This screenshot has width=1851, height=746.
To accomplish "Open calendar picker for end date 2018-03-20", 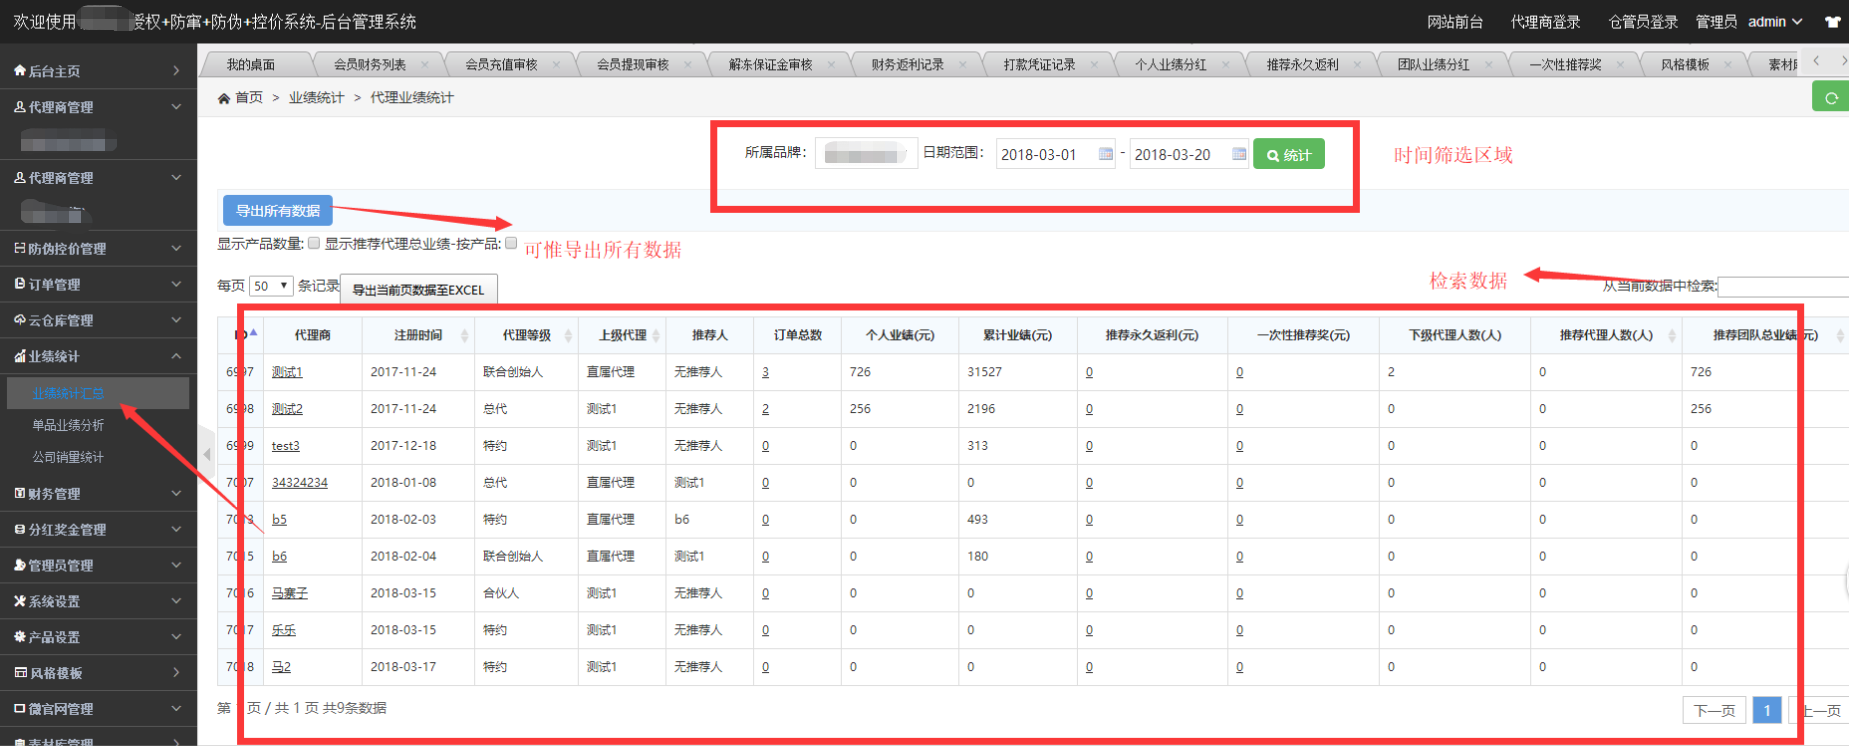I will click(1239, 154).
